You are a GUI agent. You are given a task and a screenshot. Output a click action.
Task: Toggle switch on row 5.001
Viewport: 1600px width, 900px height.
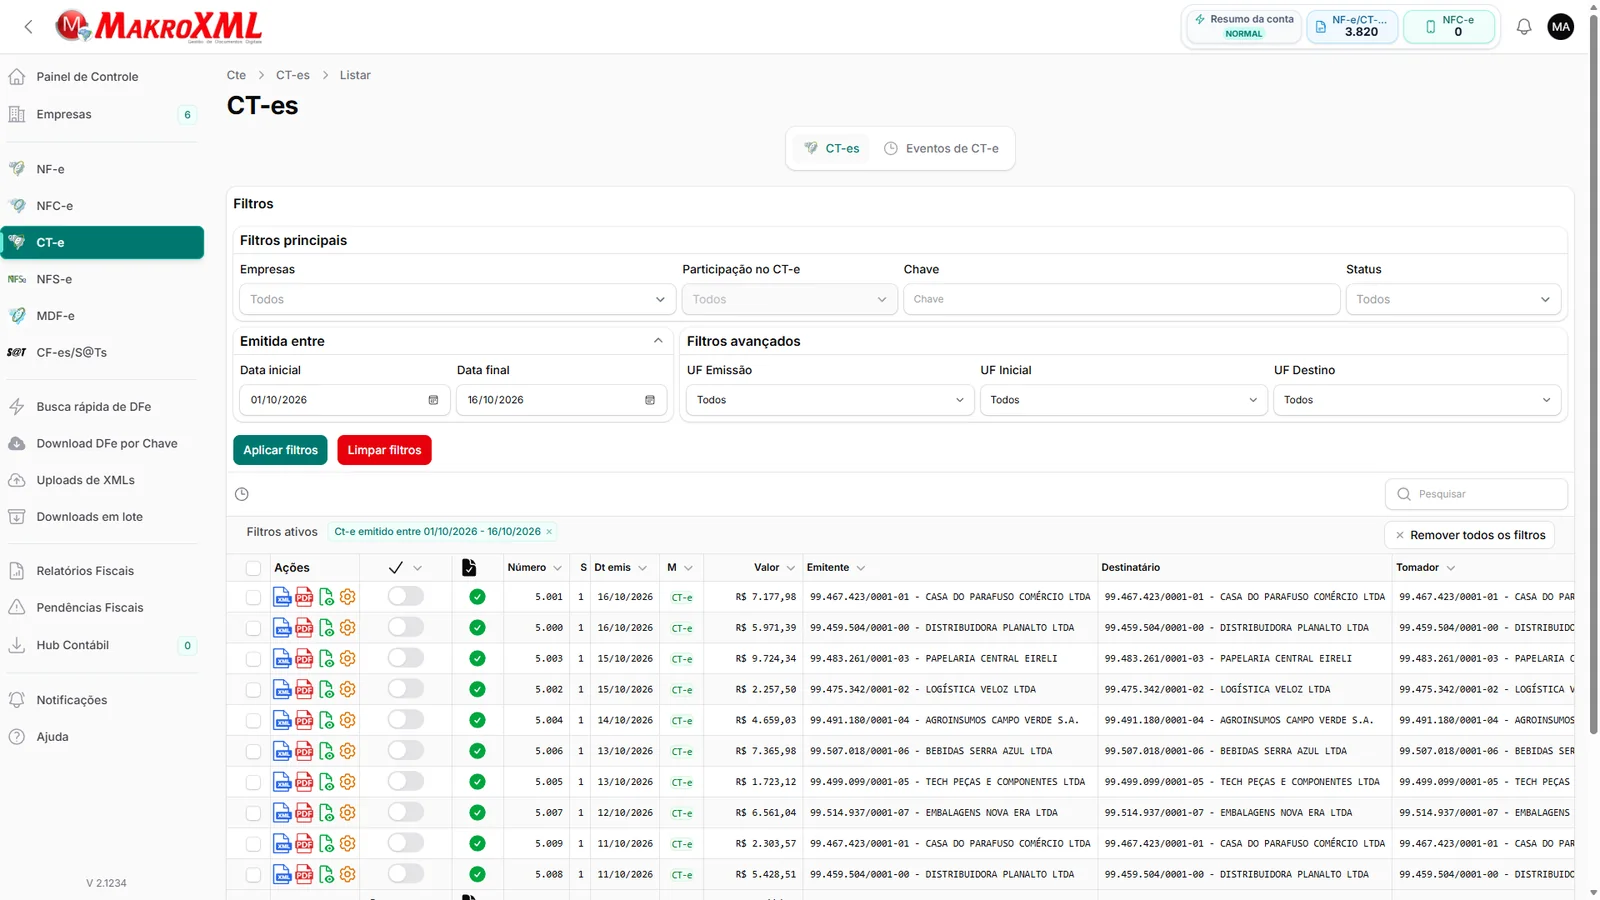click(x=406, y=597)
